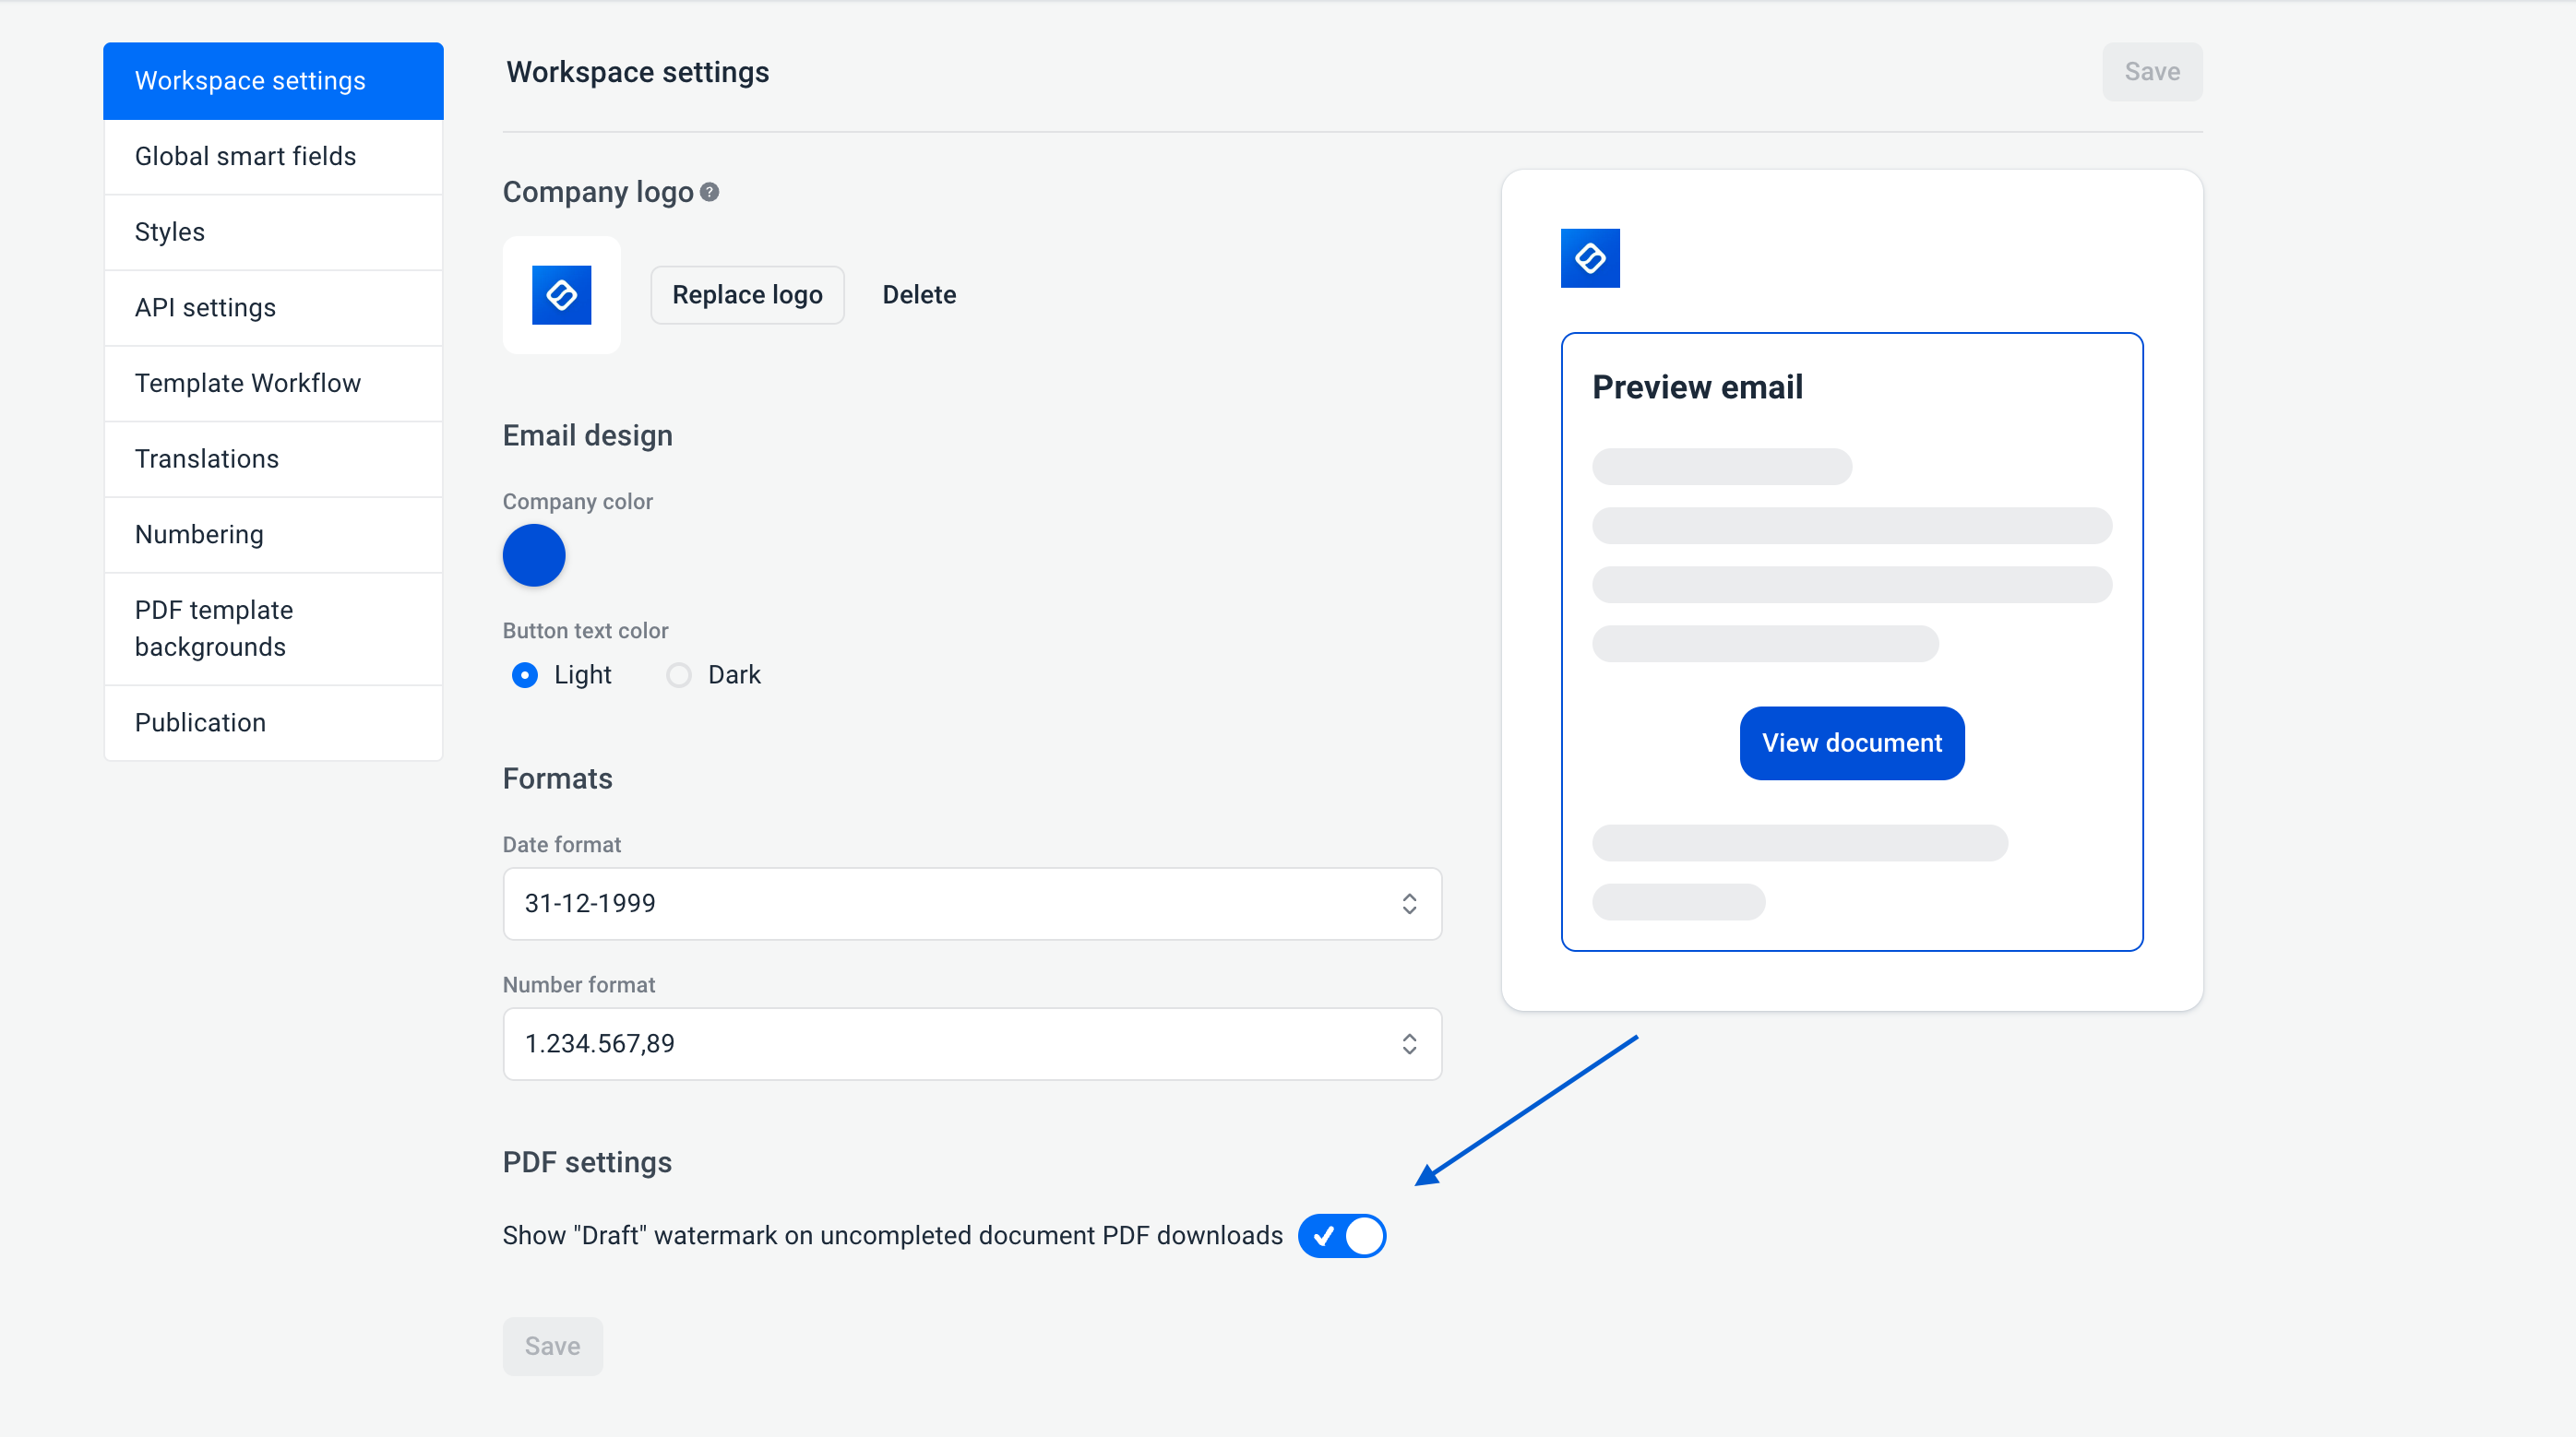Click the Number format chevron arrows

coord(1408,1044)
